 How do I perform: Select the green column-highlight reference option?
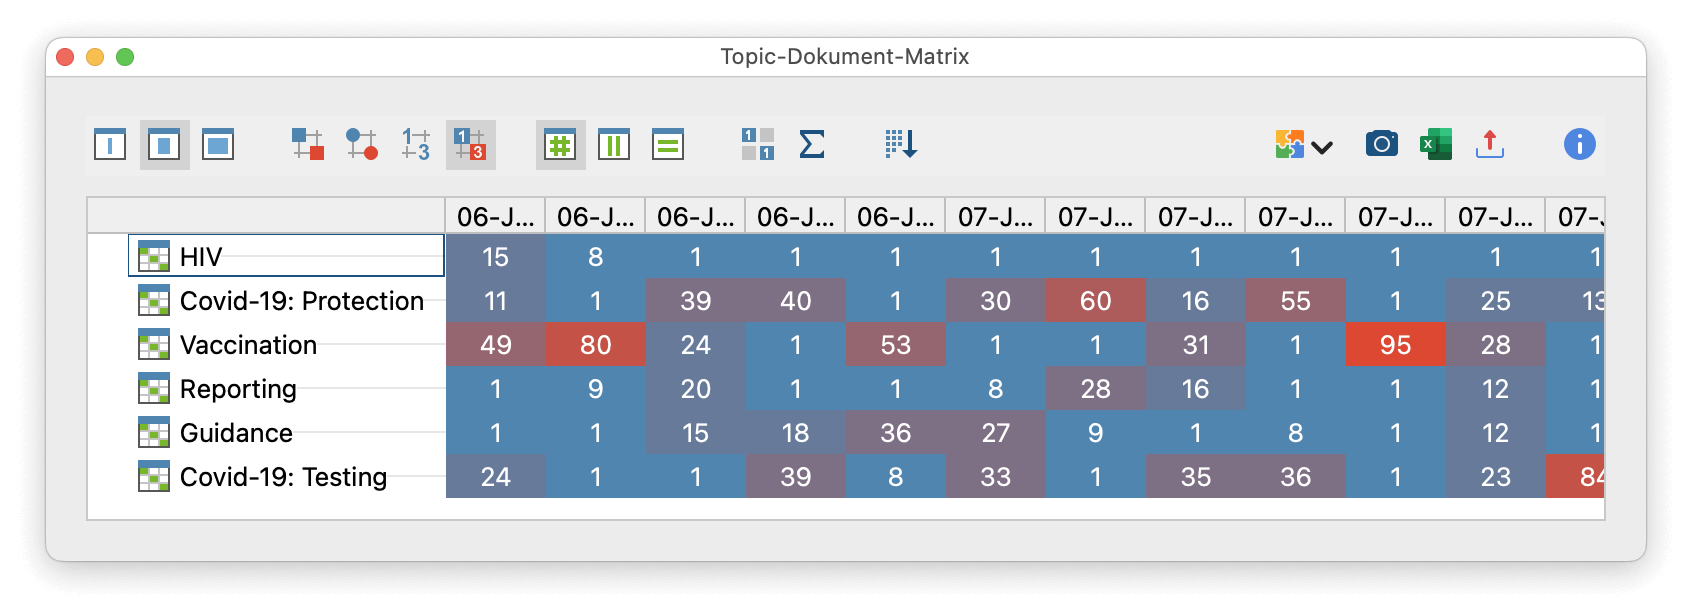613,144
